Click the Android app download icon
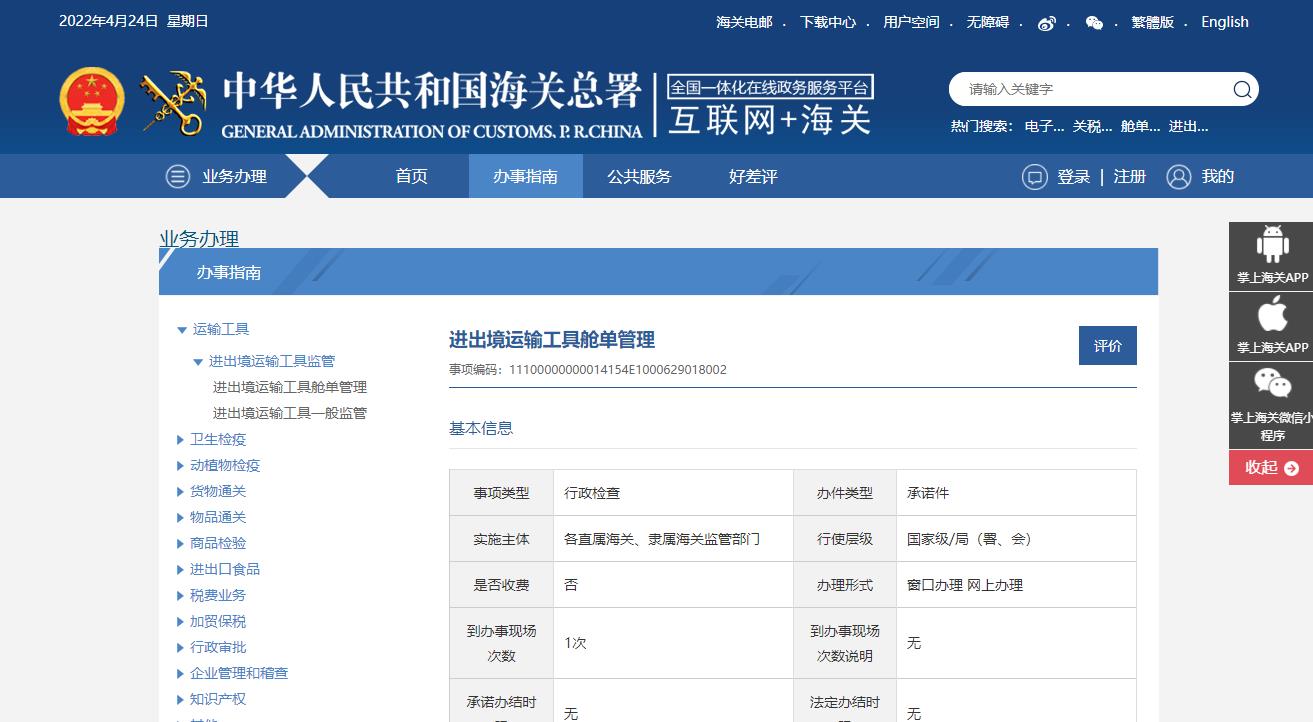The image size is (1313, 722). click(x=1271, y=245)
